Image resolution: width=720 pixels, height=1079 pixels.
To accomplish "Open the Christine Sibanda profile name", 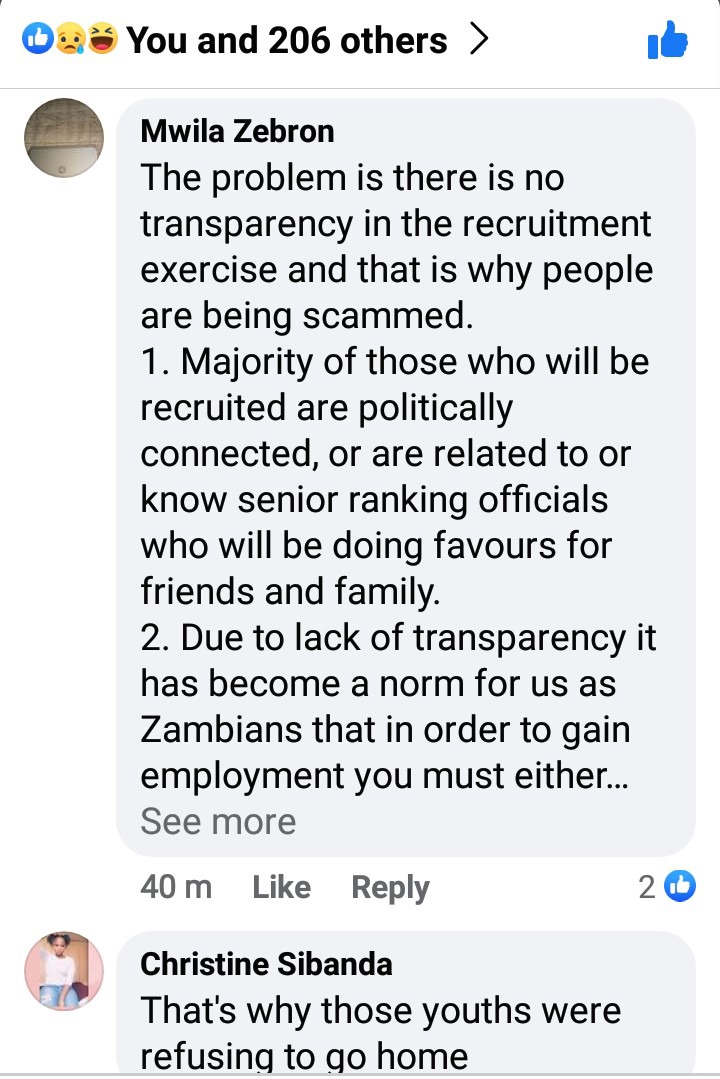I will tap(266, 963).
